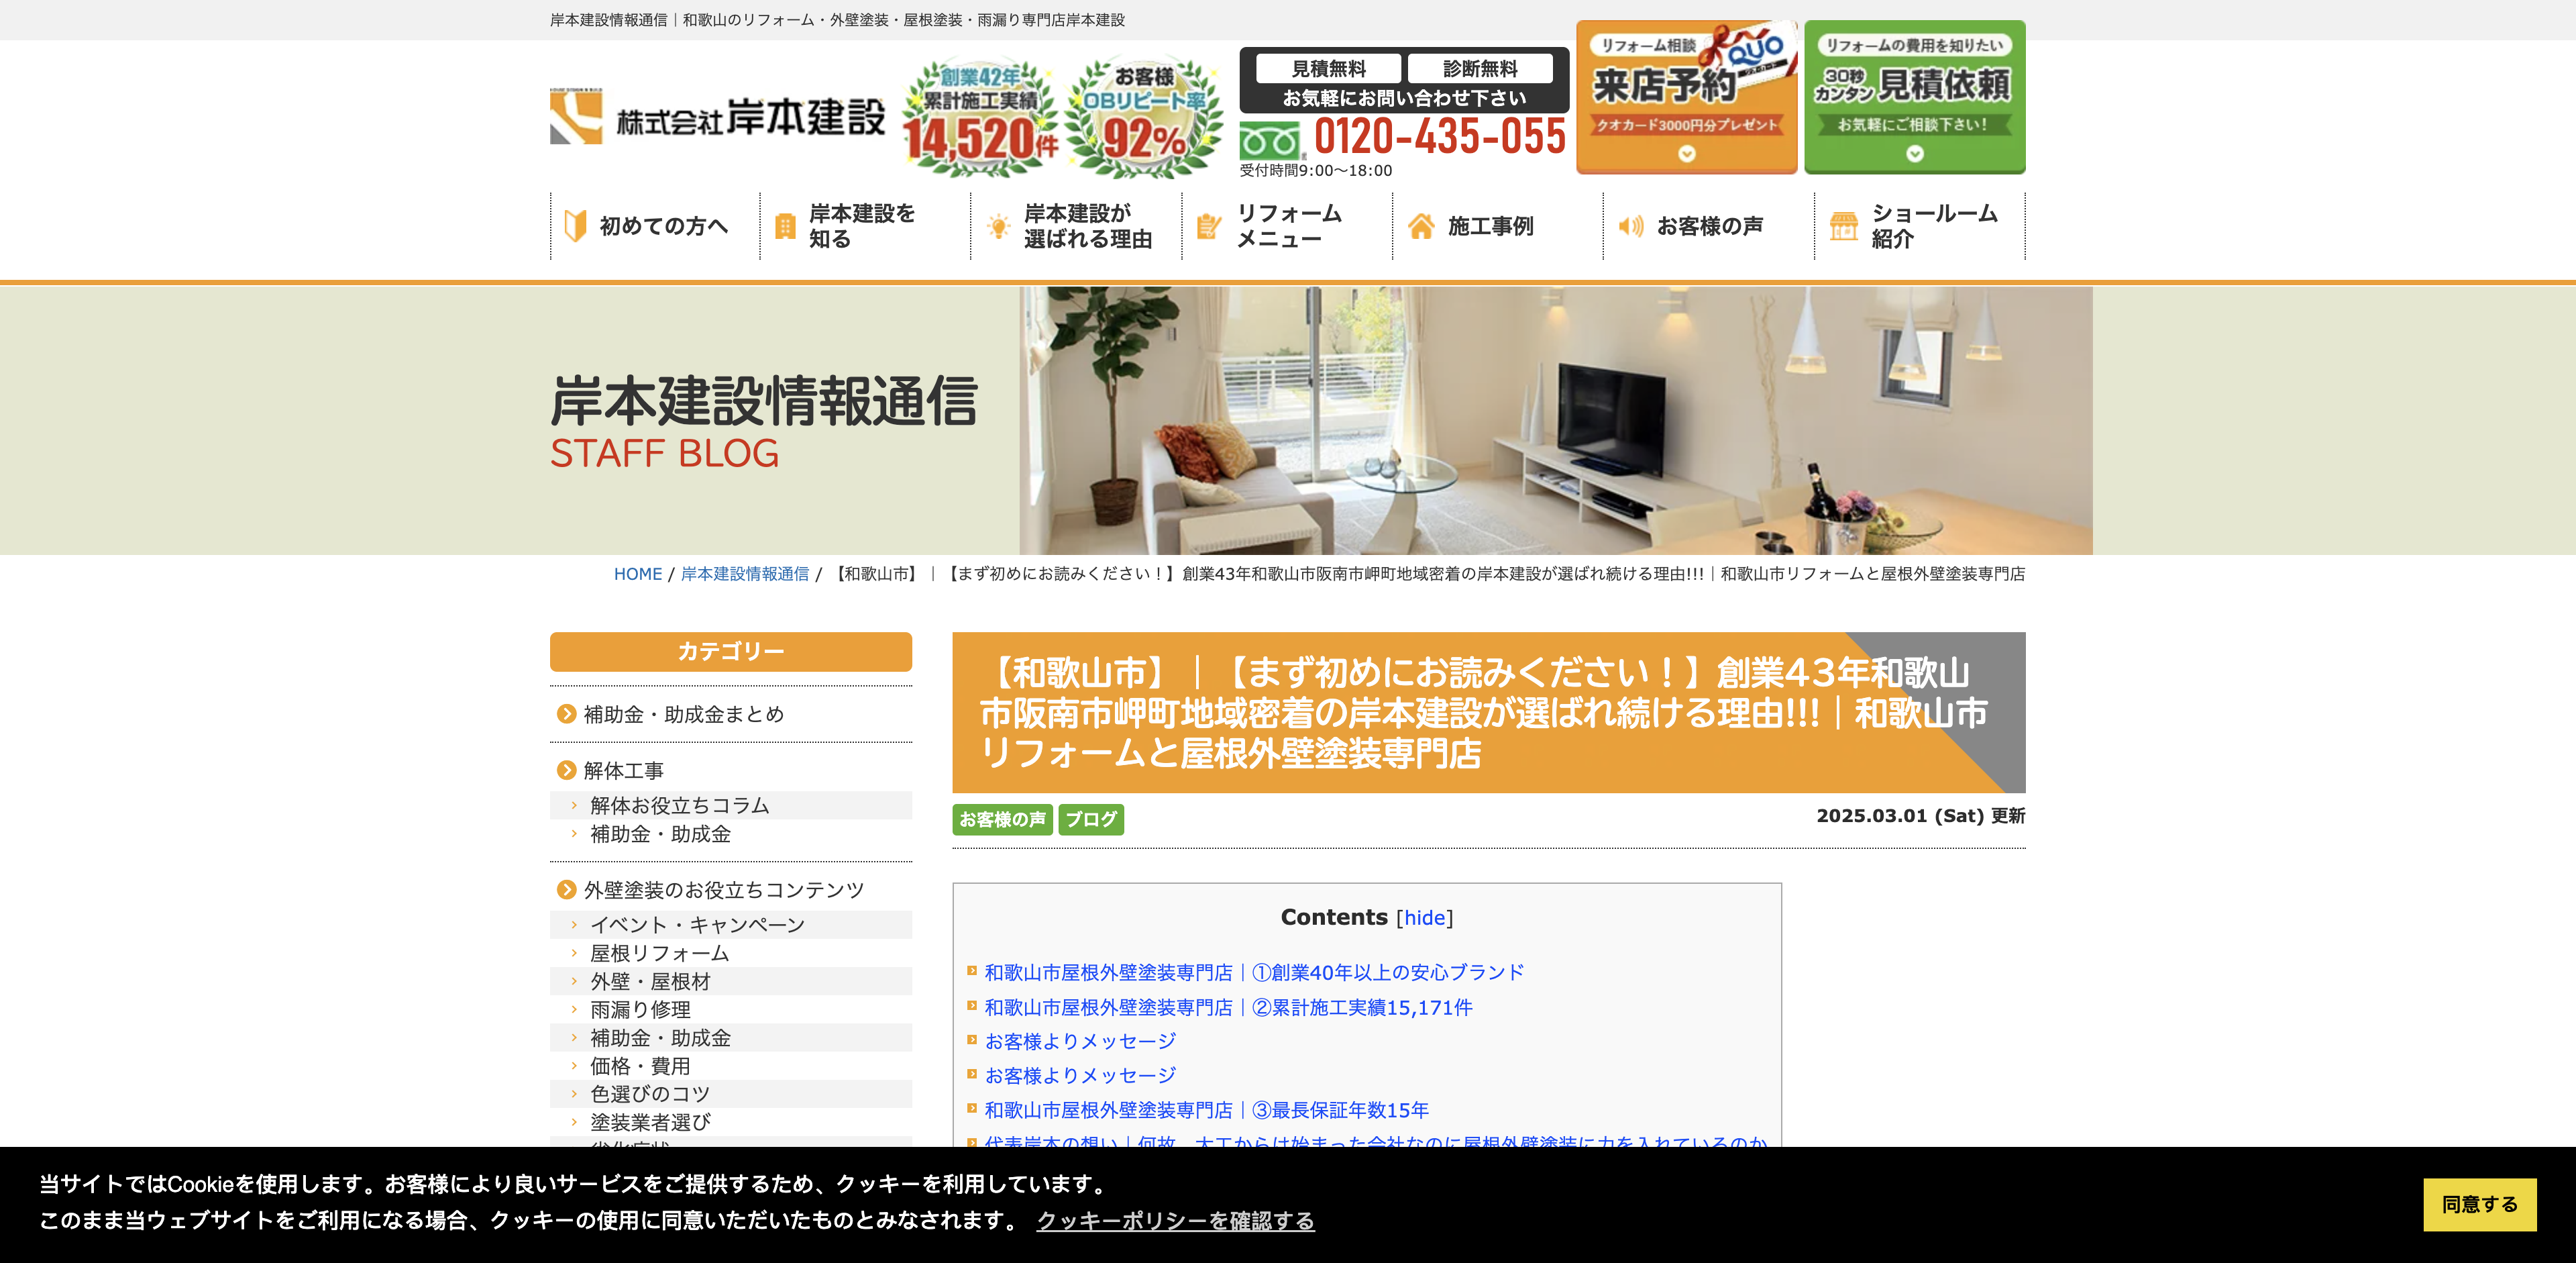The width and height of the screenshot is (2576, 1263).
Task: Click the 2025.03.01 (Sat) 更新 date
Action: pyautogui.click(x=1920, y=816)
